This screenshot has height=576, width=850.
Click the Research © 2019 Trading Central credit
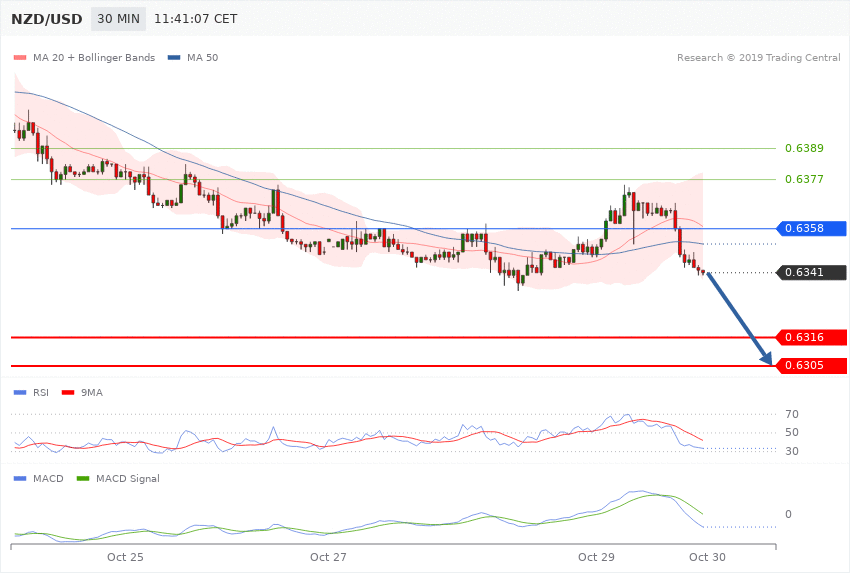(758, 57)
